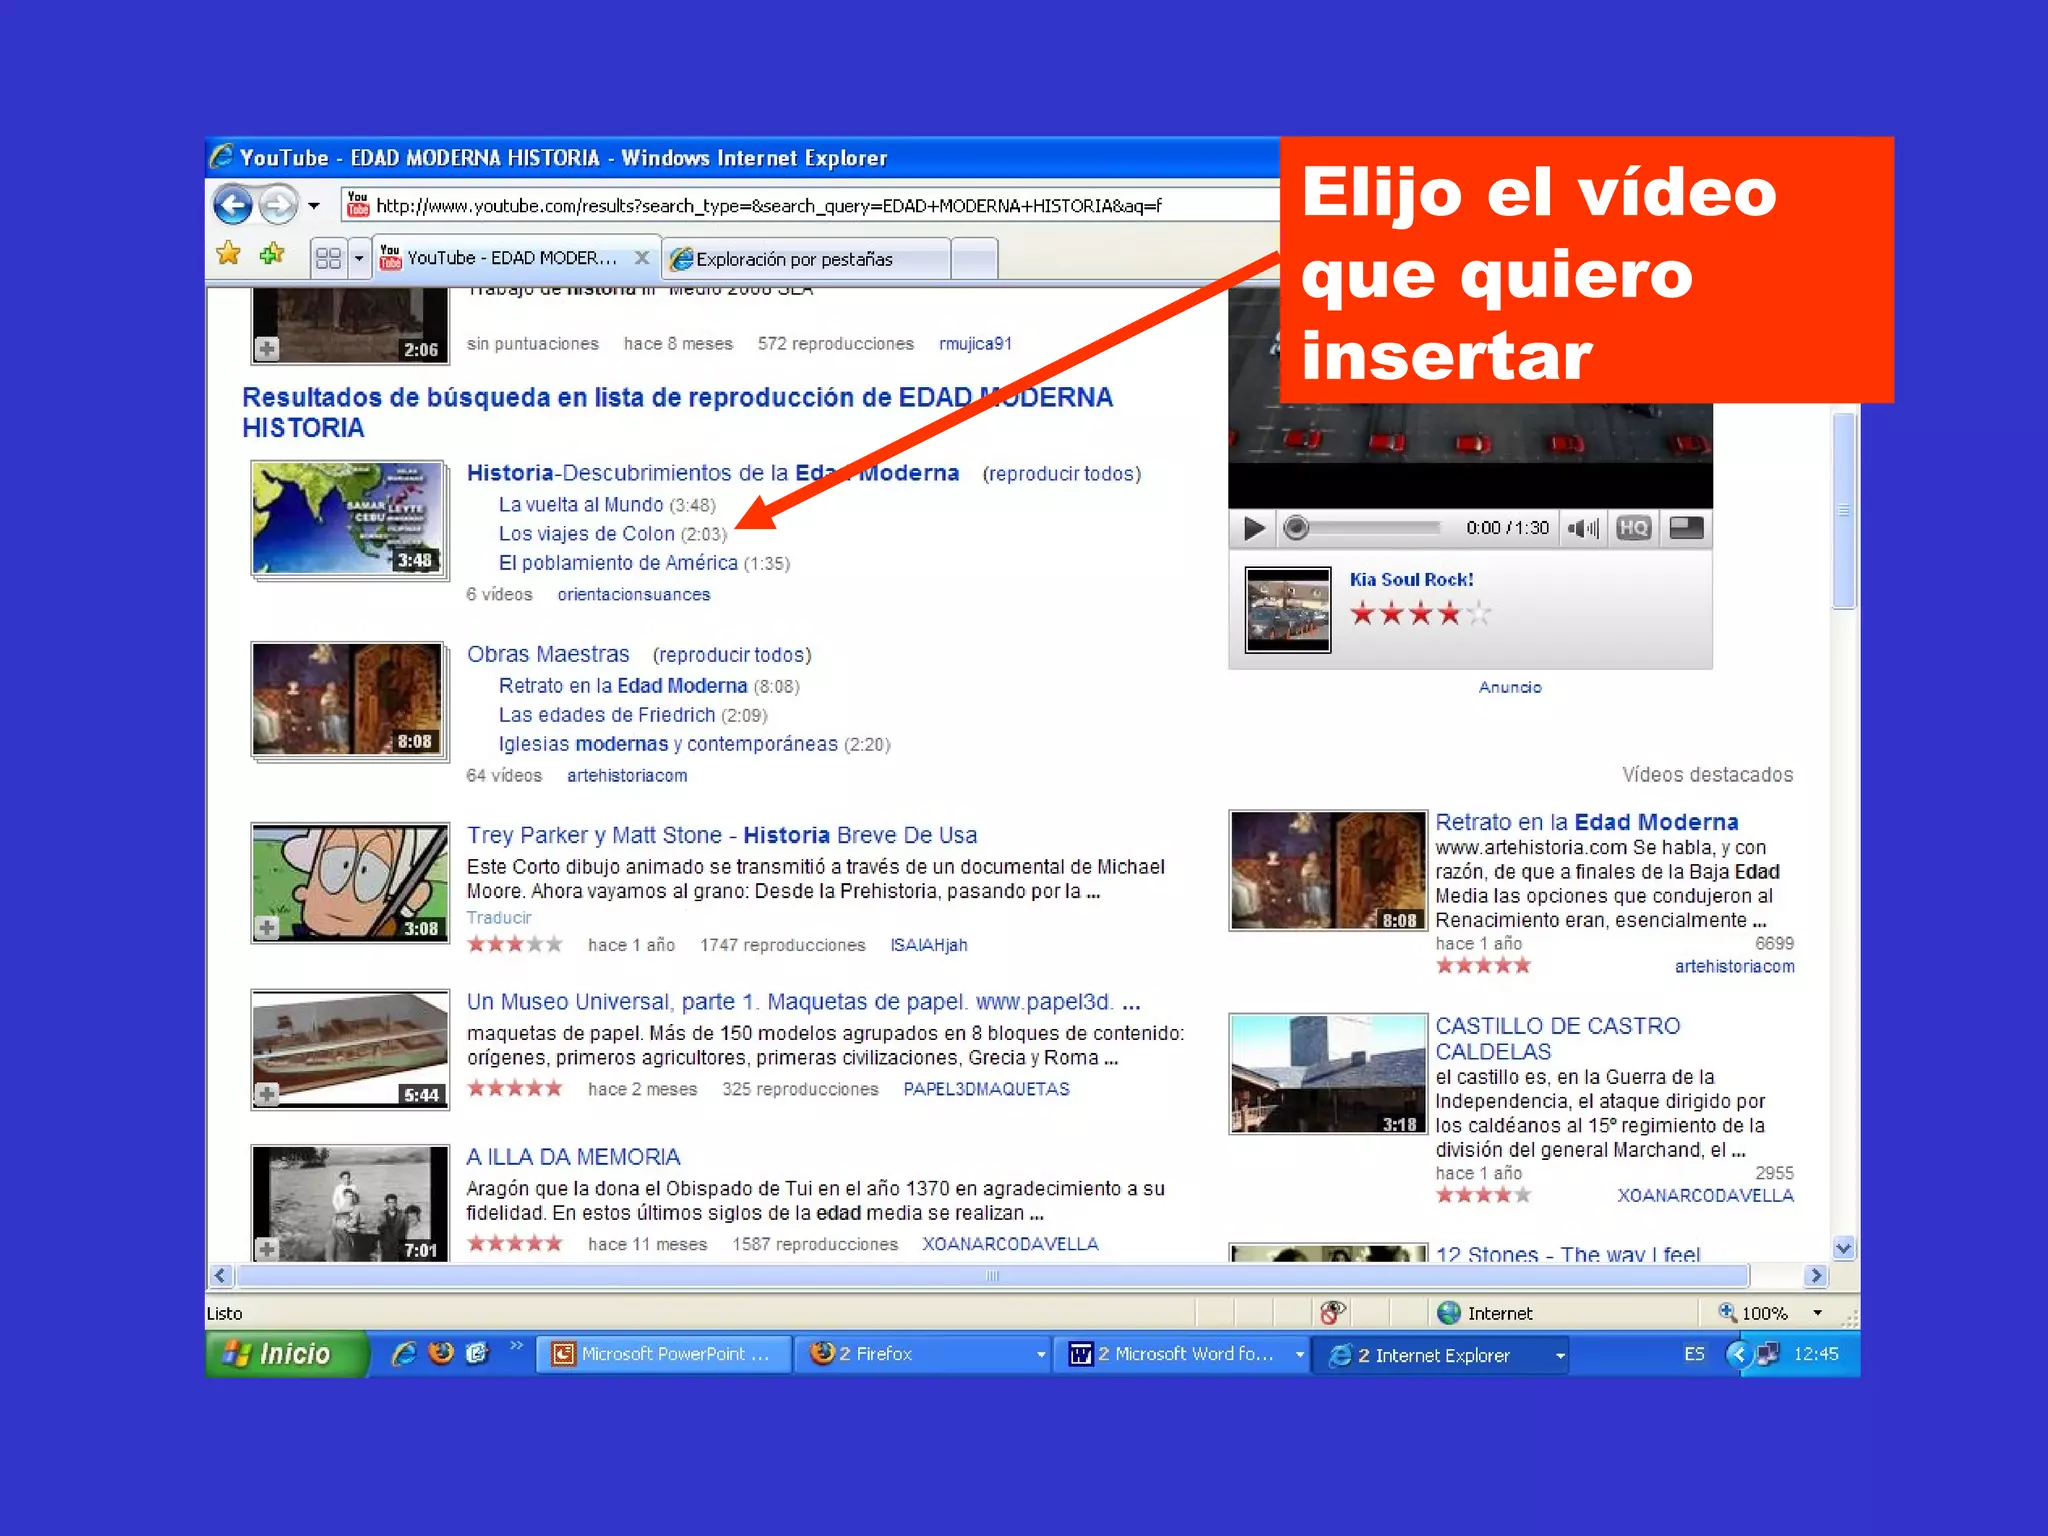Screen dimensions: 2048x1536
Task: Open Las edades de Friedrich video
Action: click(607, 715)
